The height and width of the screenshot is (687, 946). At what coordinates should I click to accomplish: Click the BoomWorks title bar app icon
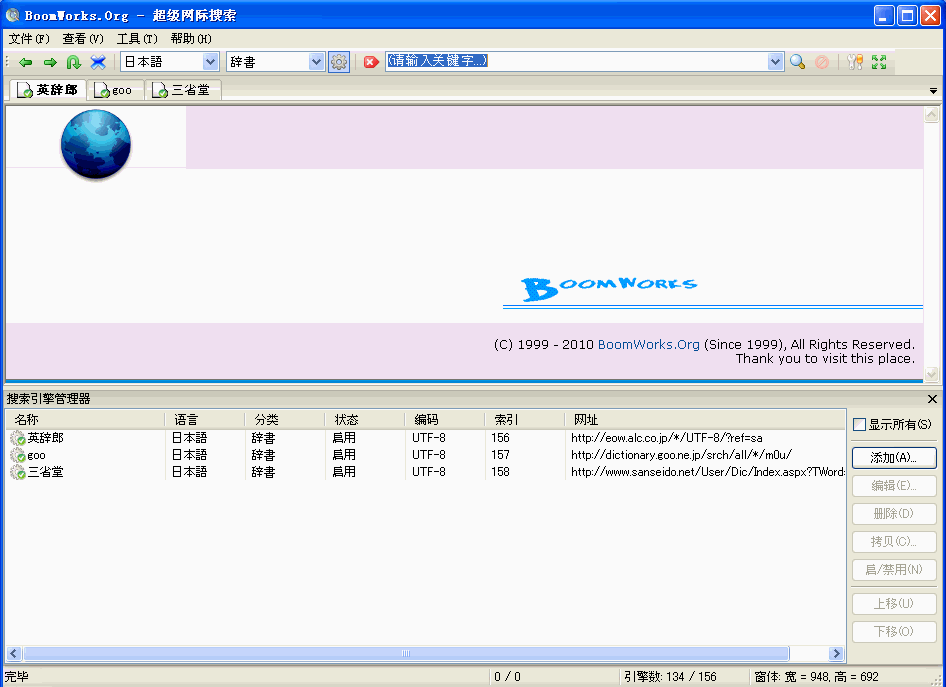[x=12, y=14]
